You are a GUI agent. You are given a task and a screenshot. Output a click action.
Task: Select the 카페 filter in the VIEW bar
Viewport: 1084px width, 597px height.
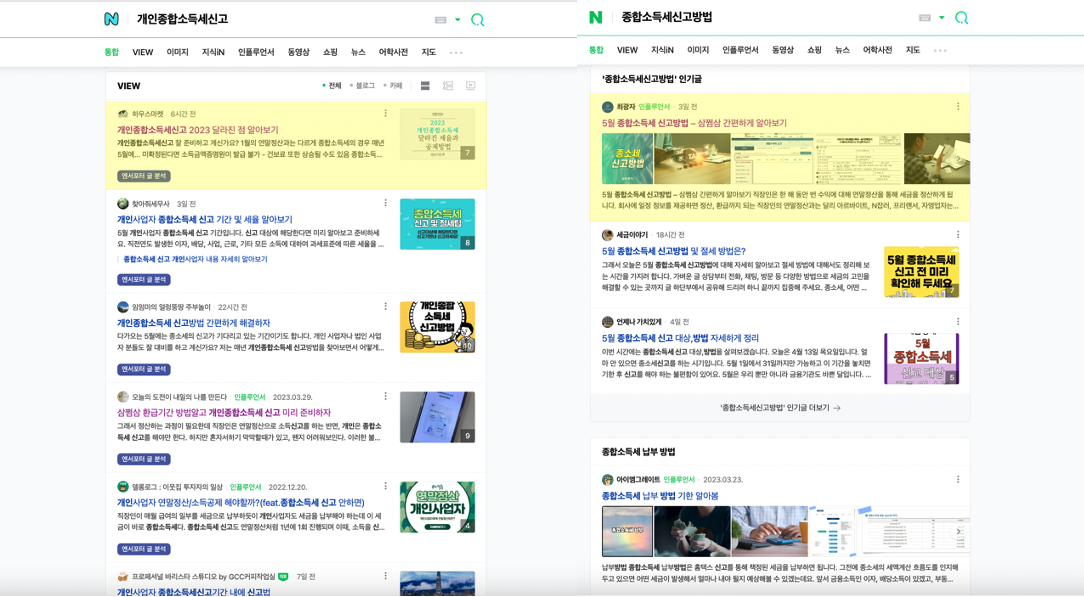(x=396, y=85)
